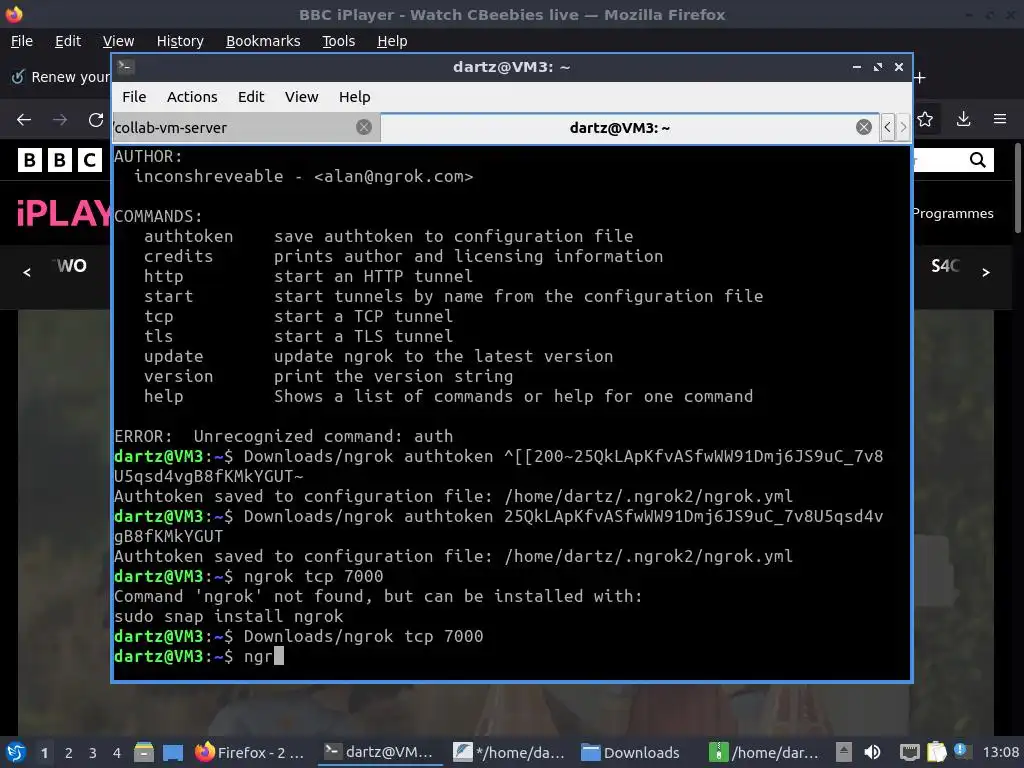Screen dimensions: 1024x768
Task: Select the BBC TWO channel
Action: [x=71, y=266]
